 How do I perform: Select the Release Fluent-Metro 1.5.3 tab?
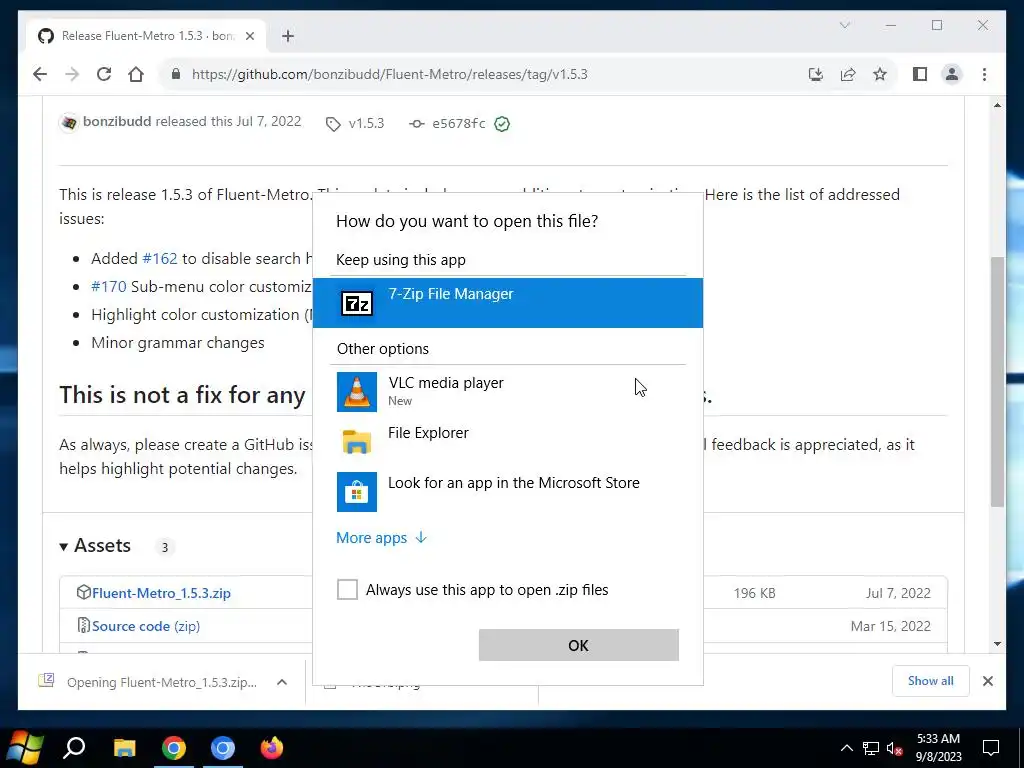pyautogui.click(x=147, y=36)
